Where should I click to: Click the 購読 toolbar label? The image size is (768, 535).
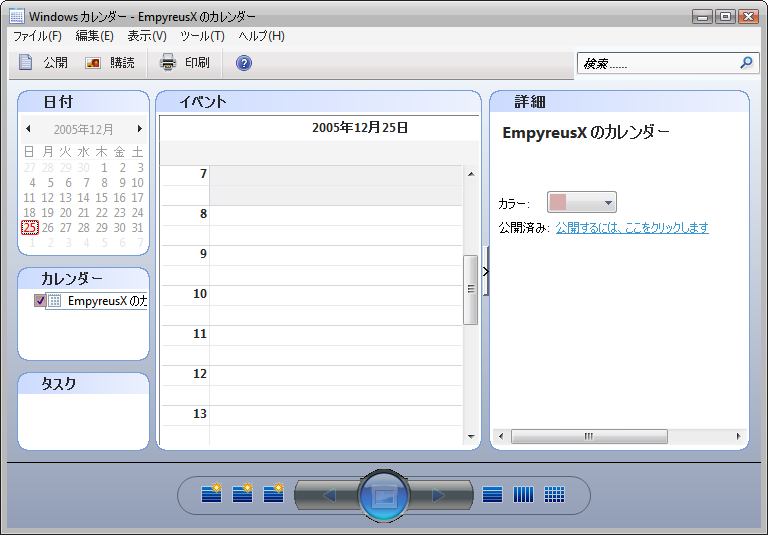122,63
